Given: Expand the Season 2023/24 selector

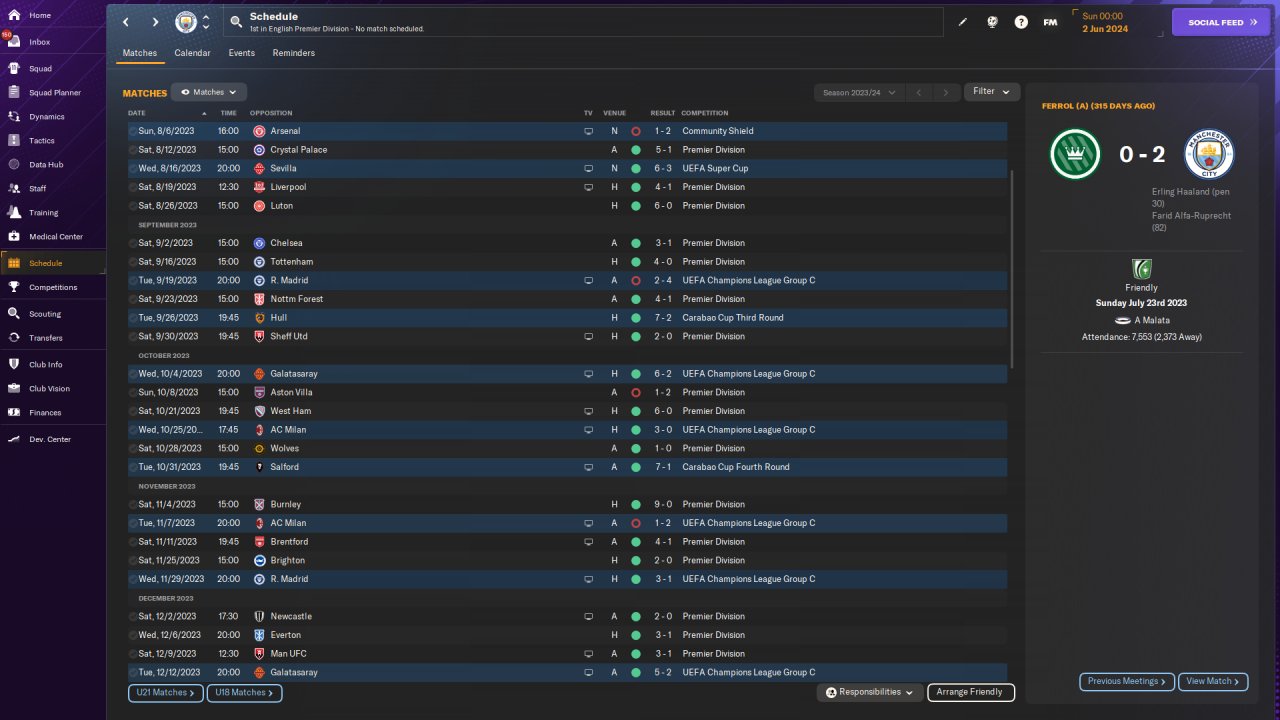Looking at the screenshot, I should pyautogui.click(x=858, y=92).
